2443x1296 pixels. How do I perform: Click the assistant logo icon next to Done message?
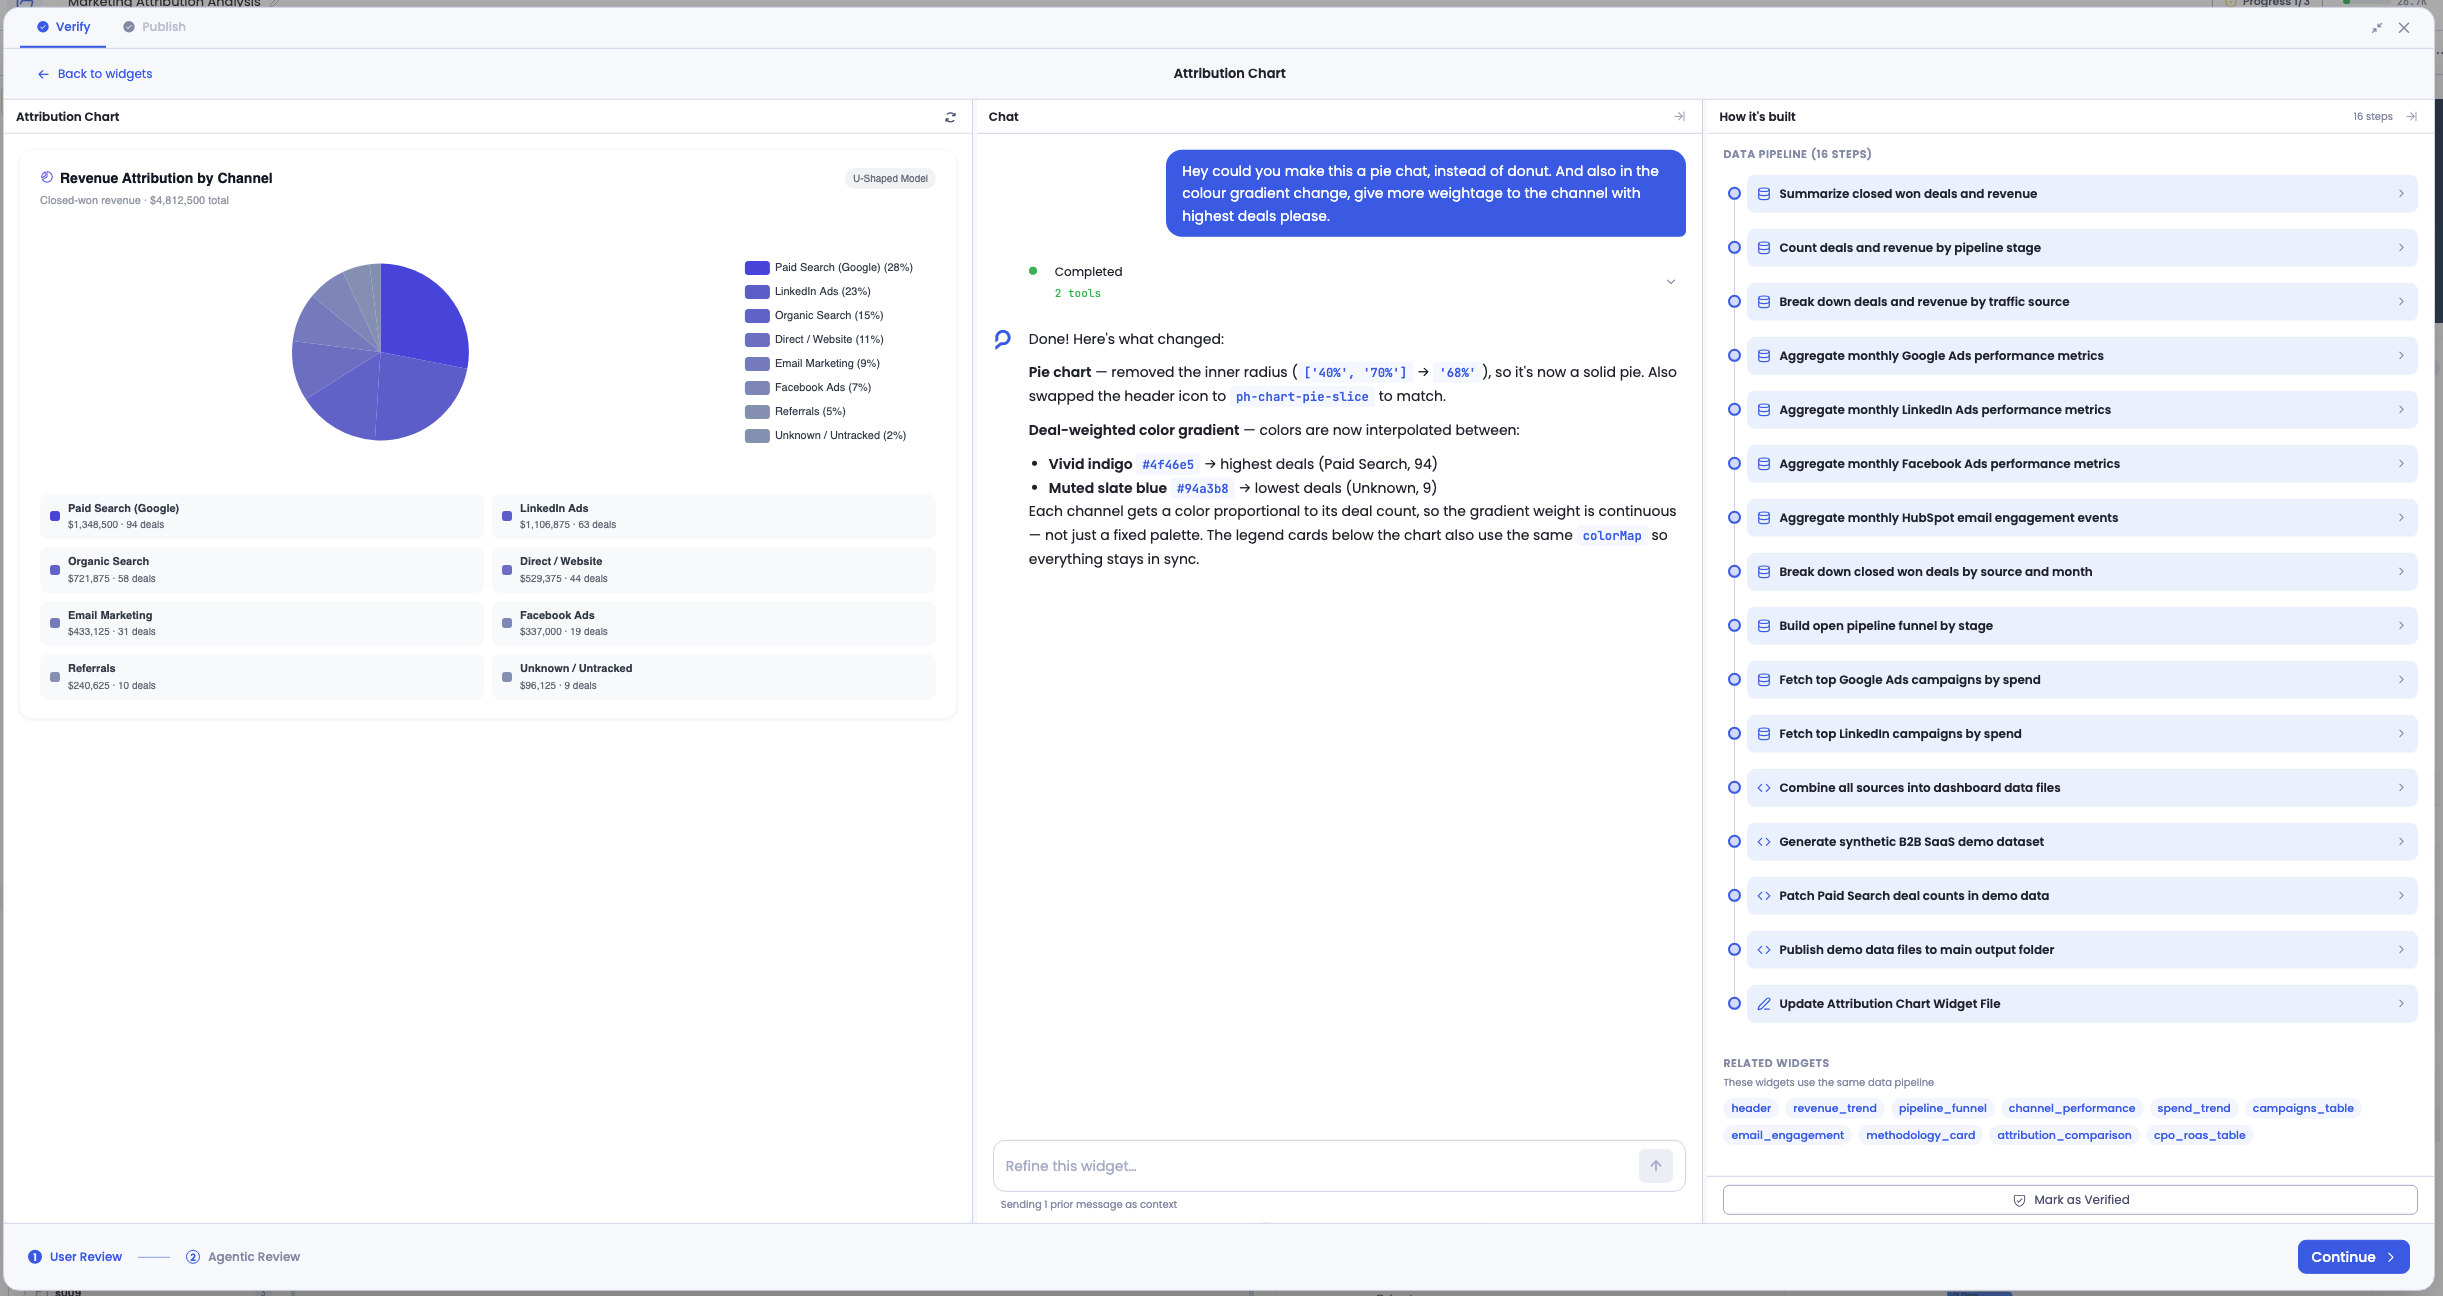click(1002, 340)
